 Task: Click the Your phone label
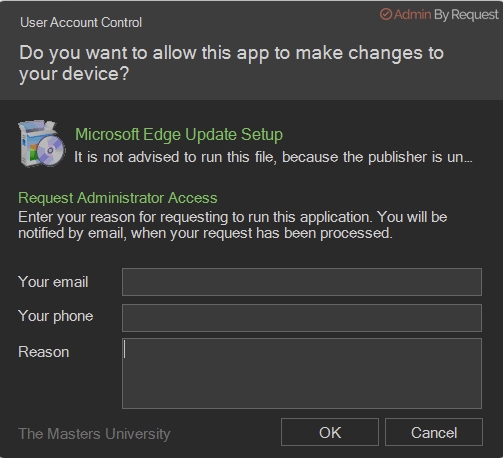pyautogui.click(x=55, y=316)
